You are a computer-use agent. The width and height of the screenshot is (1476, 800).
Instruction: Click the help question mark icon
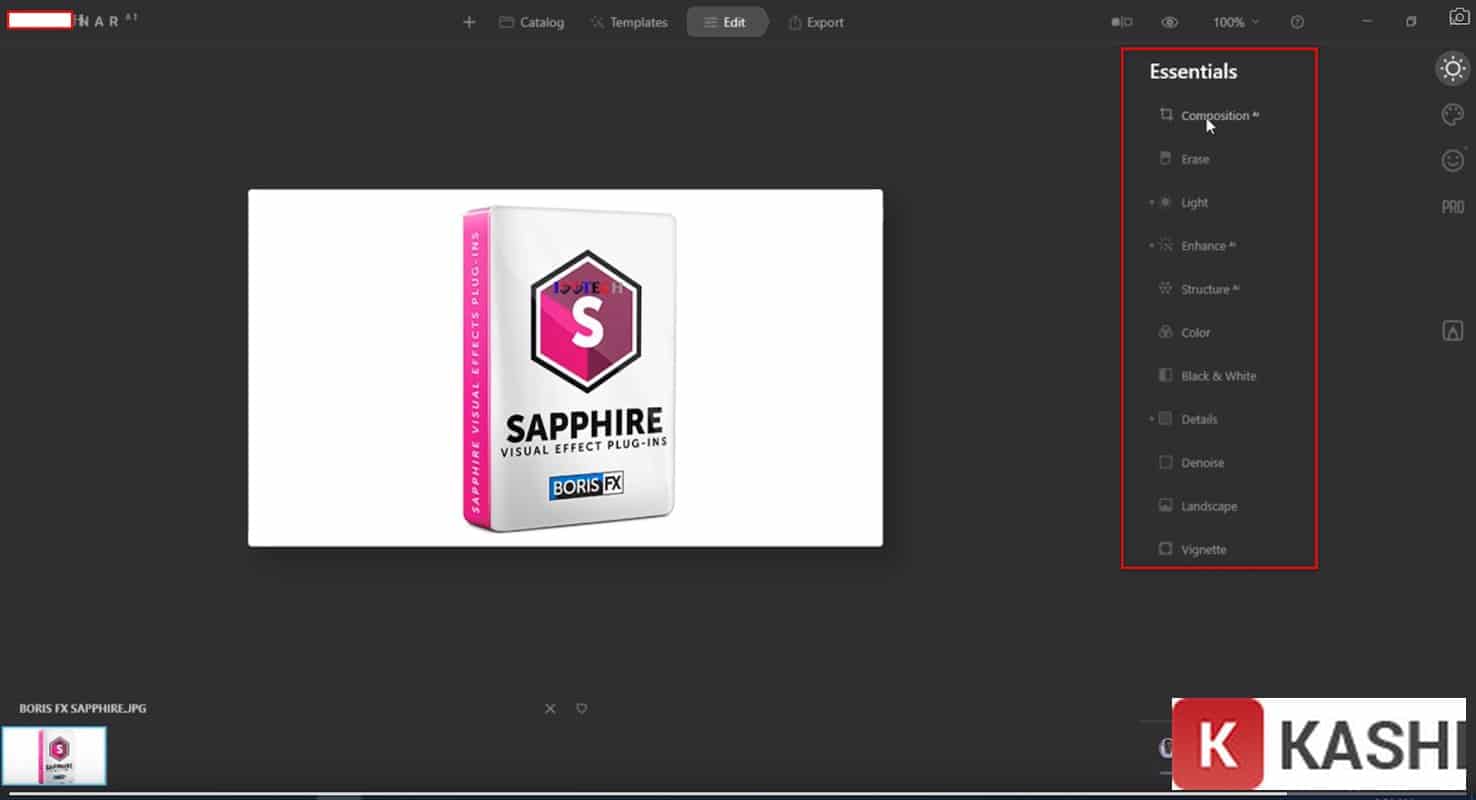[x=1297, y=22]
